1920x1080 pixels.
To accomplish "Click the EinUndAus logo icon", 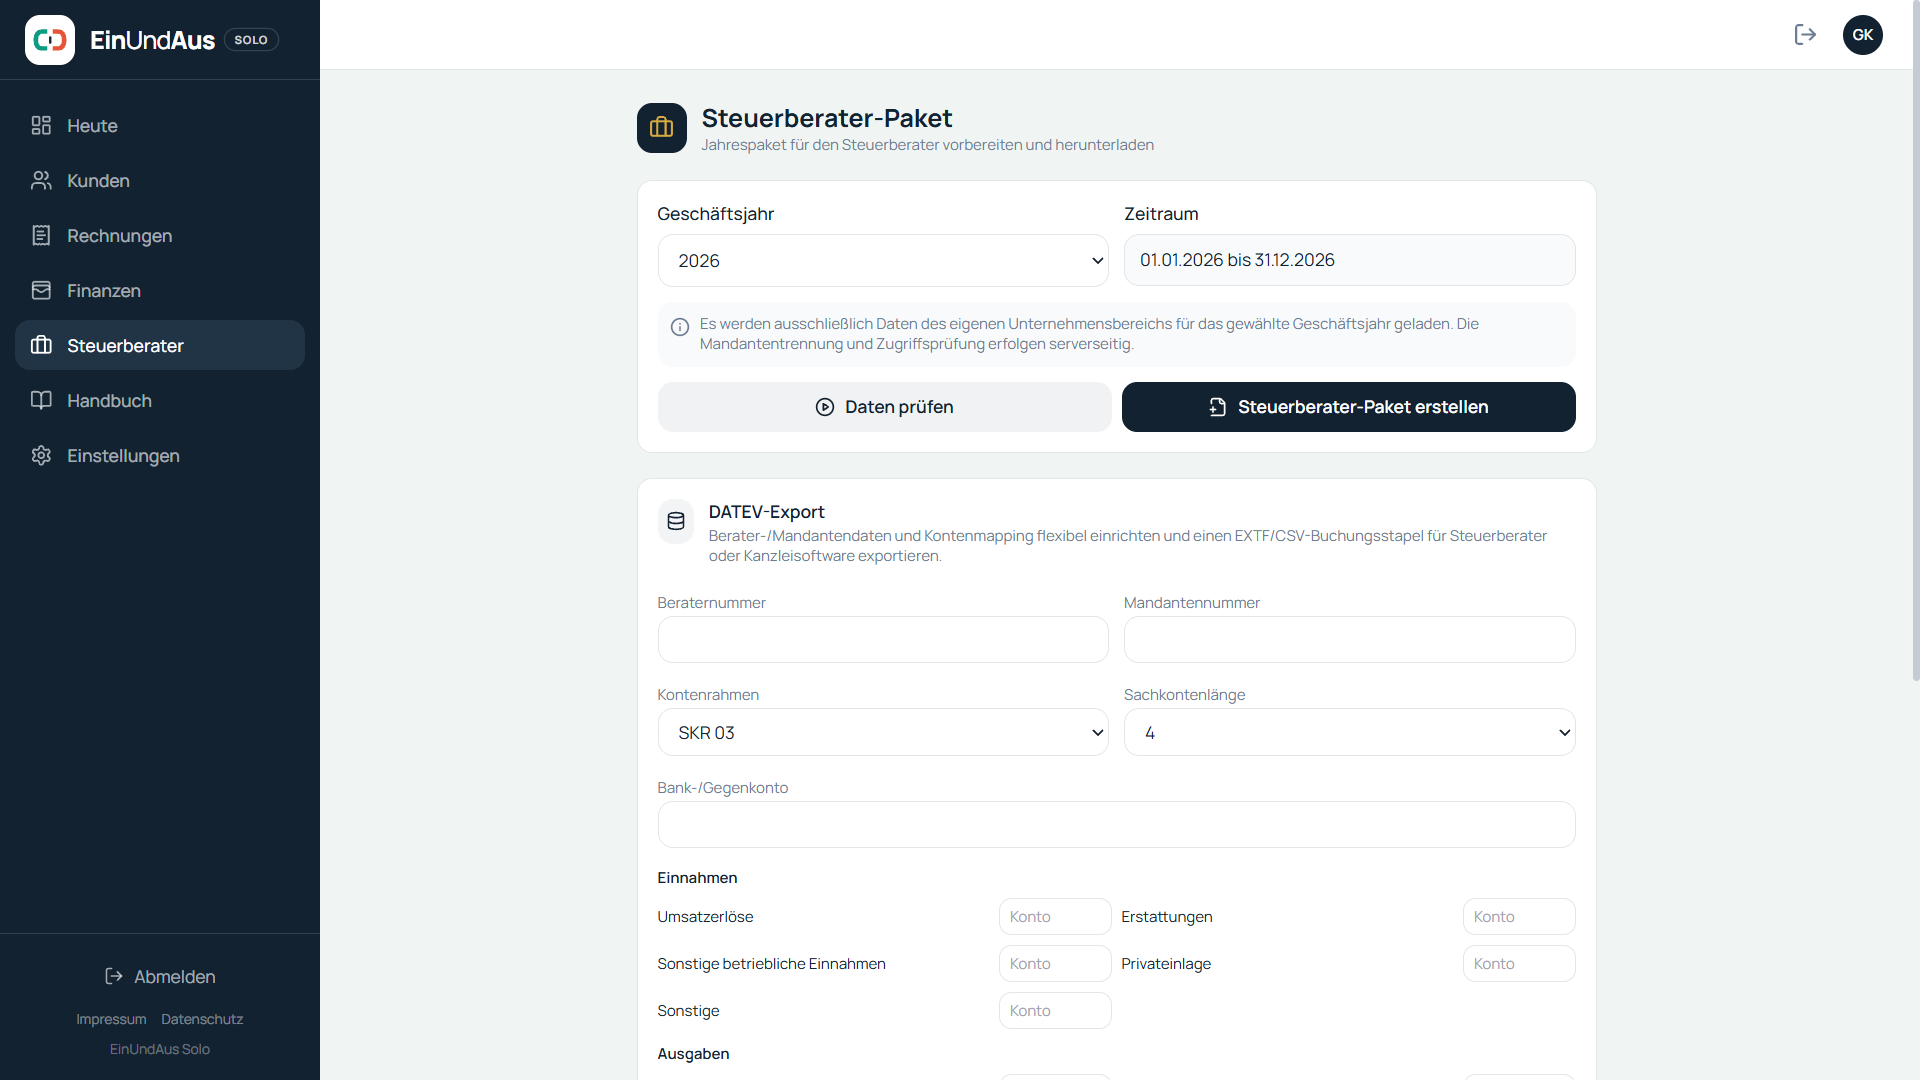I will click(x=50, y=40).
